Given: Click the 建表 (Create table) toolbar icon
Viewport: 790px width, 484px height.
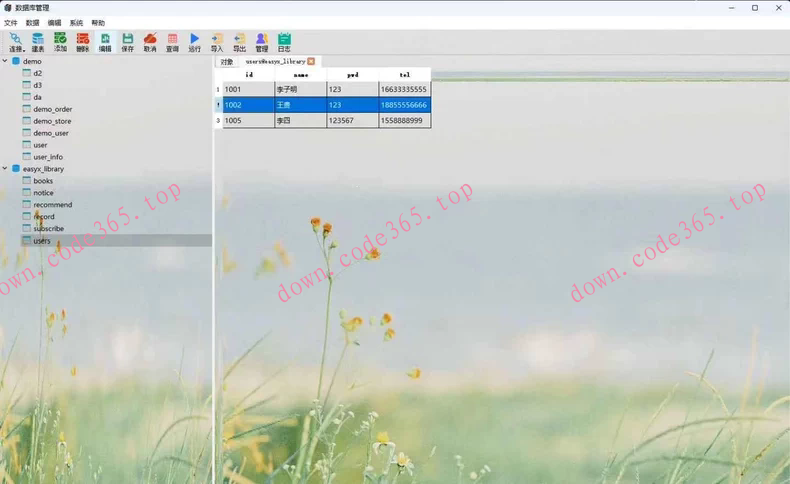Looking at the screenshot, I should (x=38, y=39).
